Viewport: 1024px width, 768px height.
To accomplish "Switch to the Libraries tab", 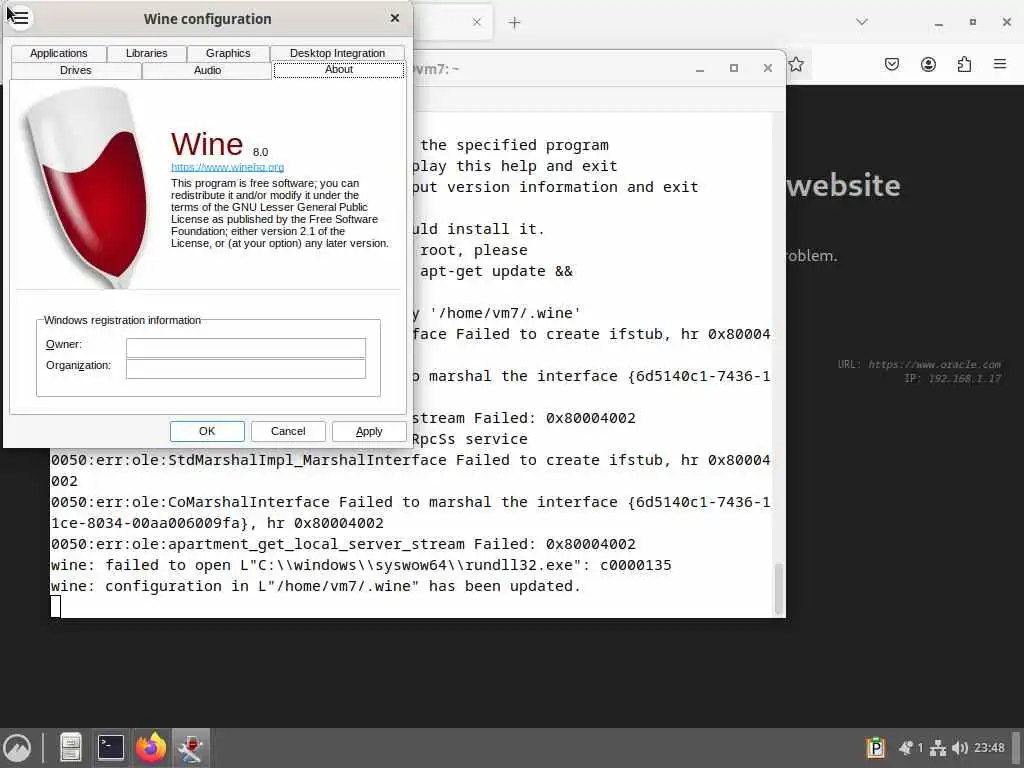I will pyautogui.click(x=146, y=53).
